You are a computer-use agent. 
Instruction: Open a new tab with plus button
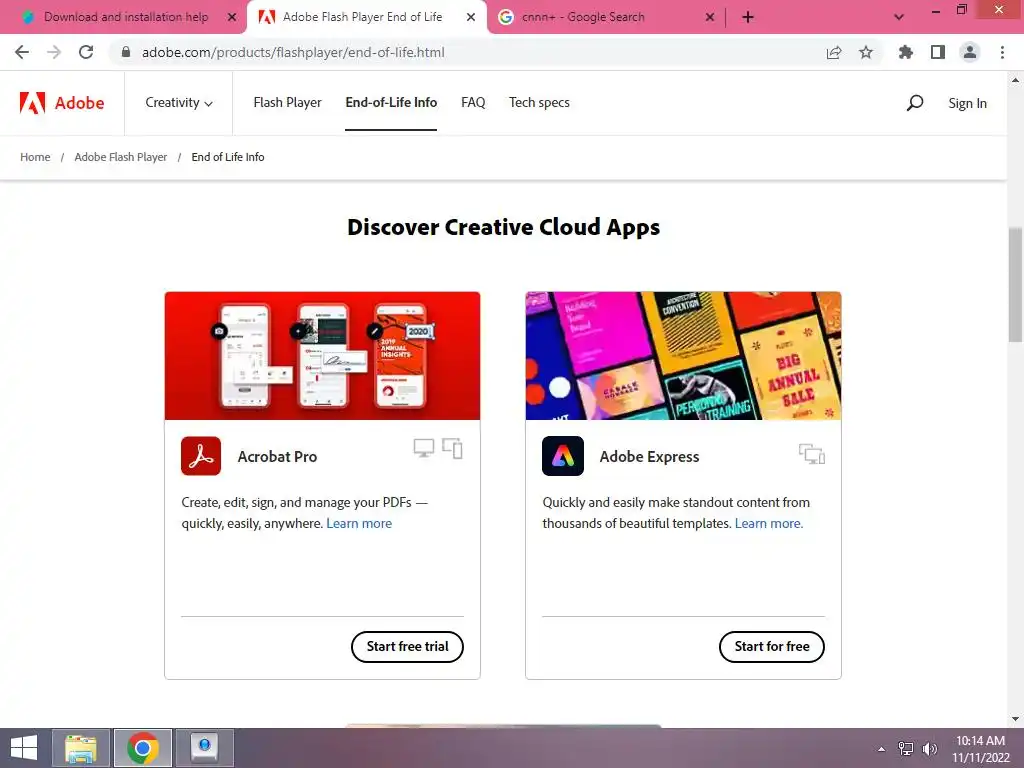pos(748,17)
